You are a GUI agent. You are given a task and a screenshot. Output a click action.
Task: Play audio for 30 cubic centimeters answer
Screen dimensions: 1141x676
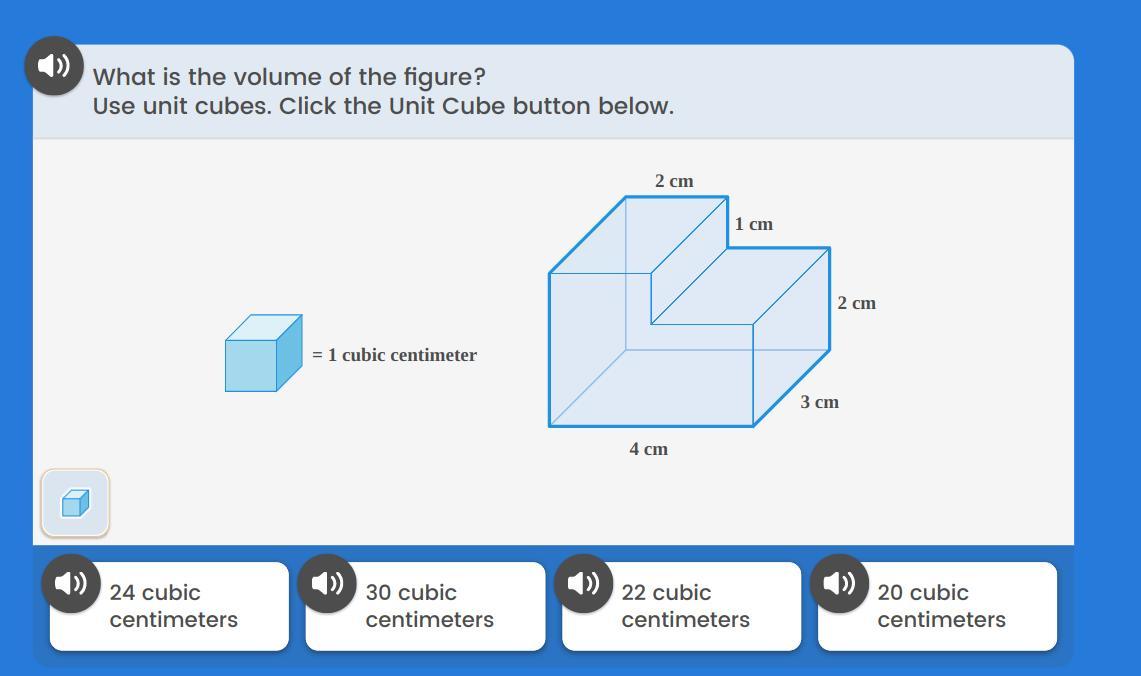[327, 583]
